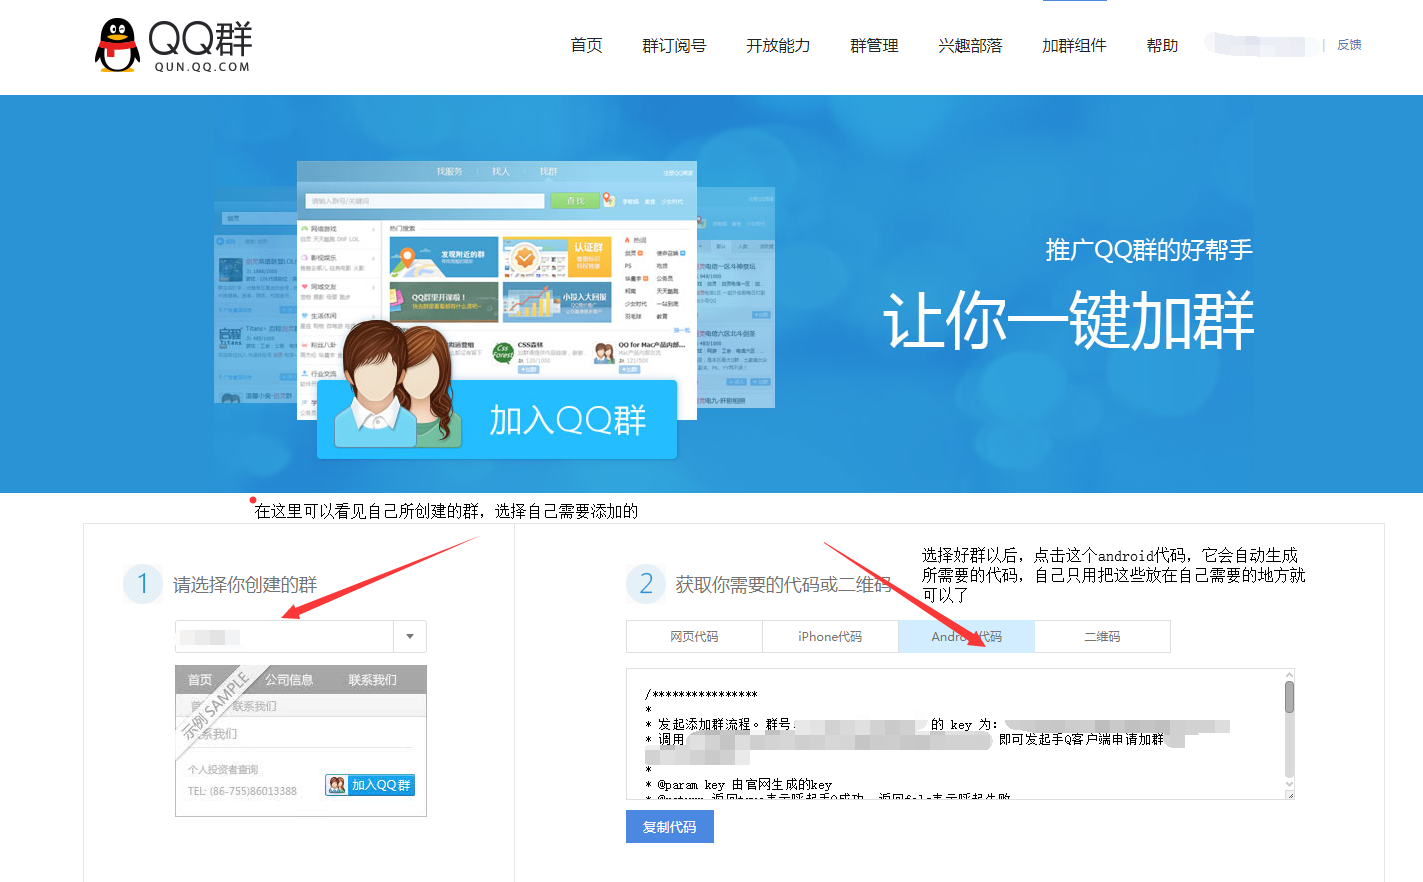Click the QQ群 penguin logo

pos(173,45)
